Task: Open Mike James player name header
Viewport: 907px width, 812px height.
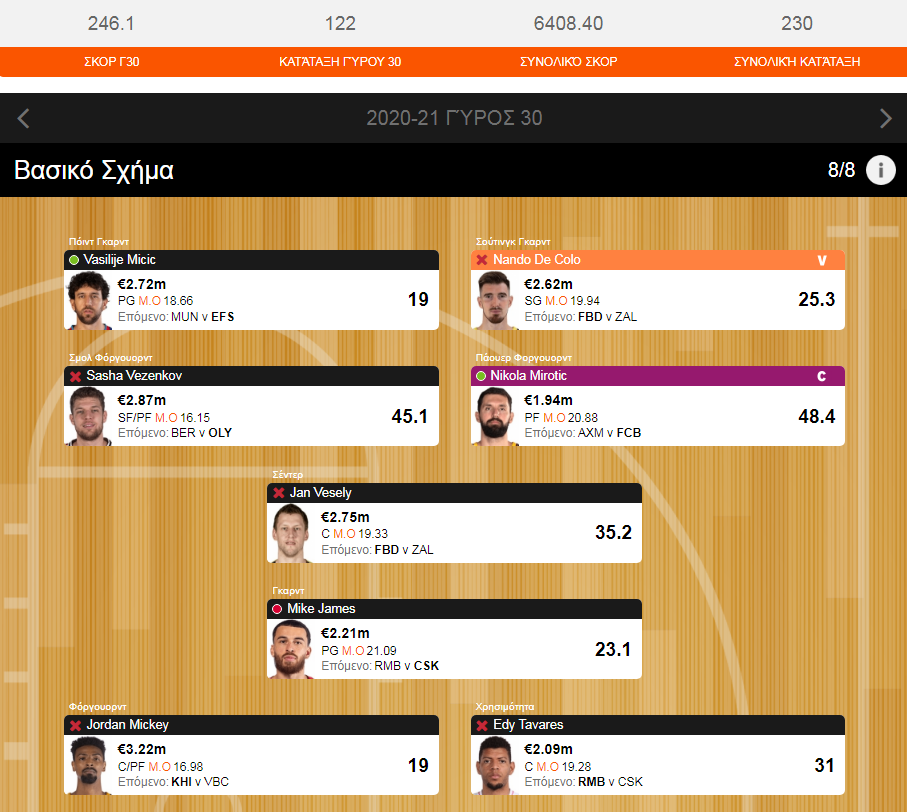Action: [454, 608]
